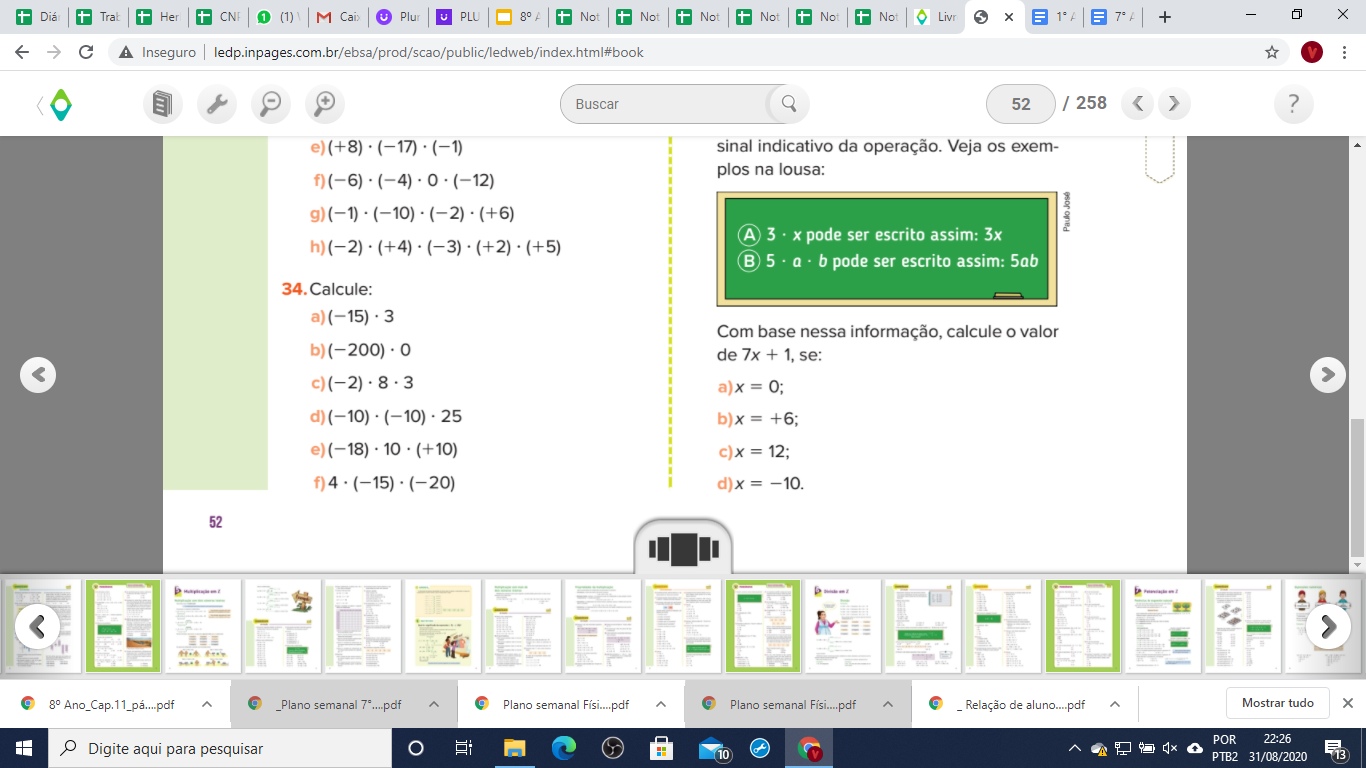
Task: Close the current active tab
Action: 1008,17
